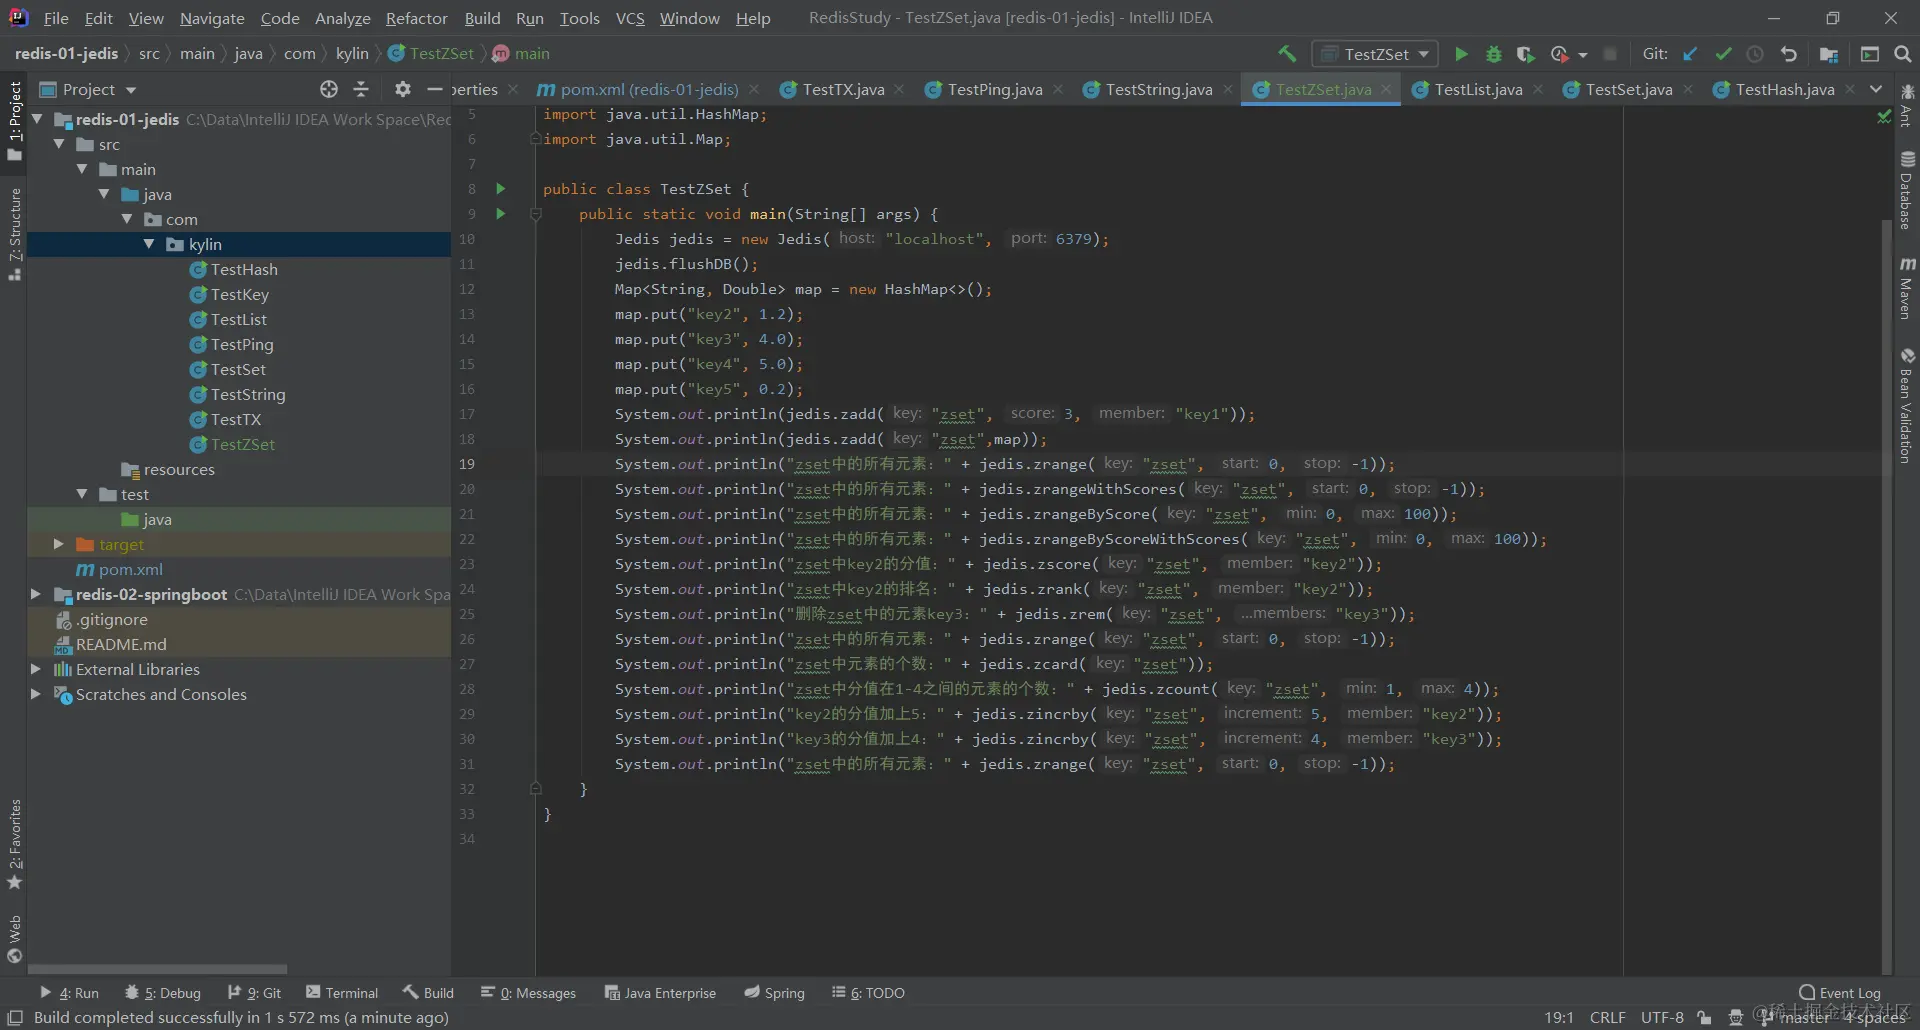This screenshot has height=1030, width=1920.
Task: Switch to the TestString.java tab
Action: [x=1159, y=89]
